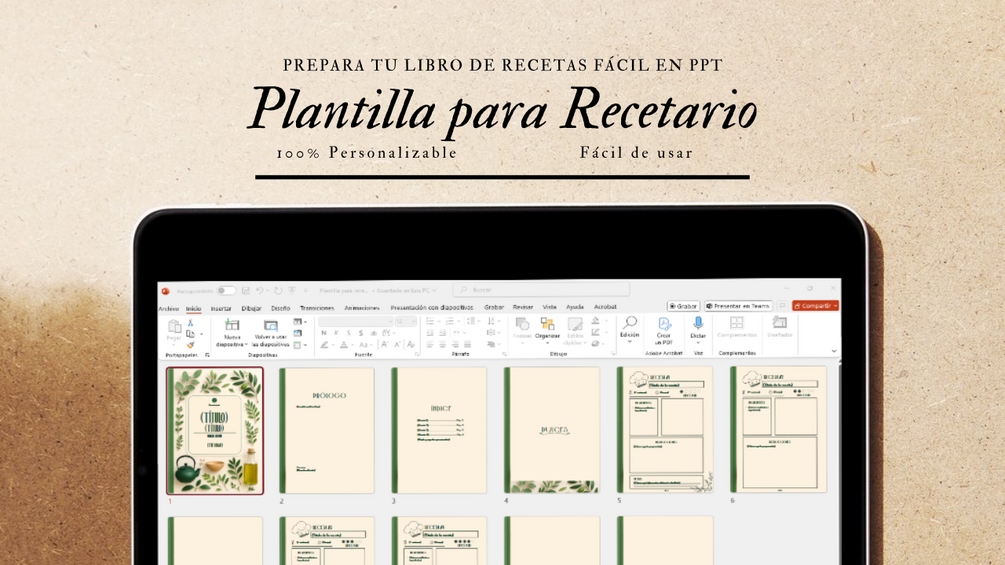Click the Undo arrow icon
The height and width of the screenshot is (565, 1005).
click(260, 291)
